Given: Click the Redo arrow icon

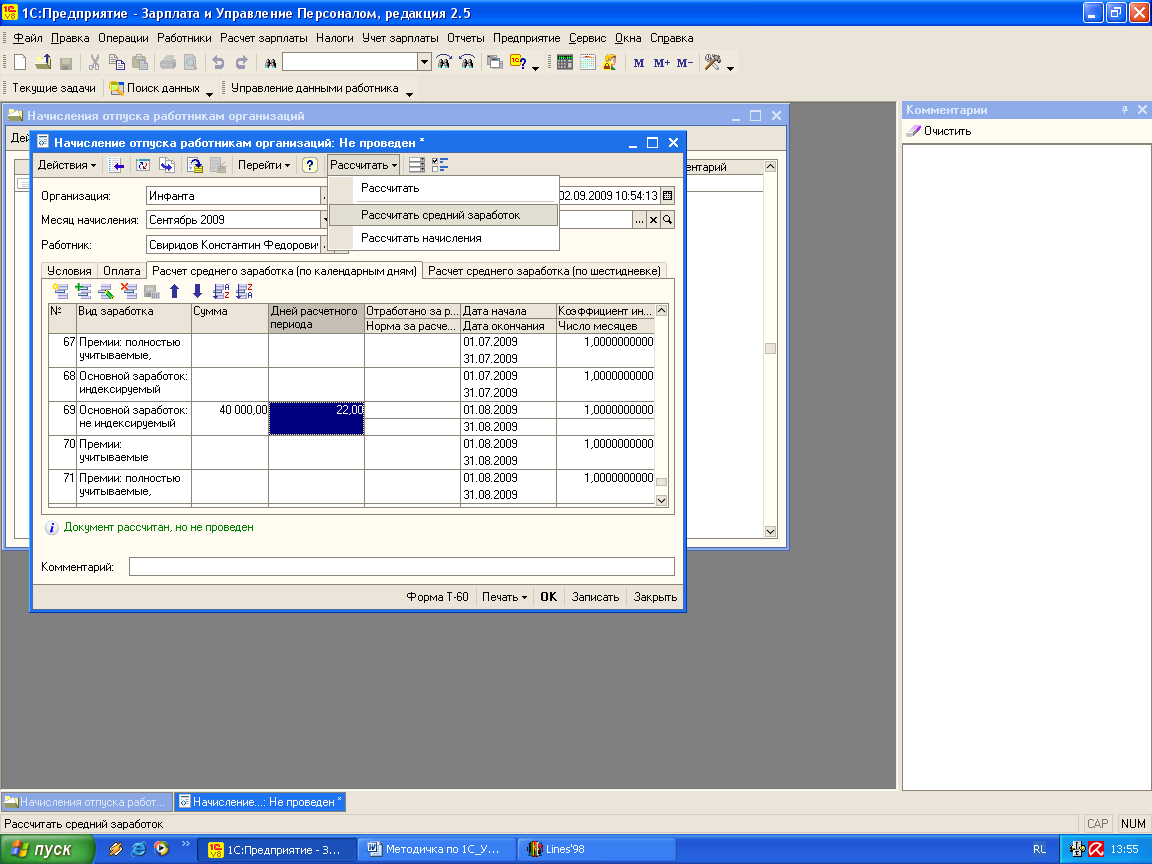Looking at the screenshot, I should click(x=241, y=62).
